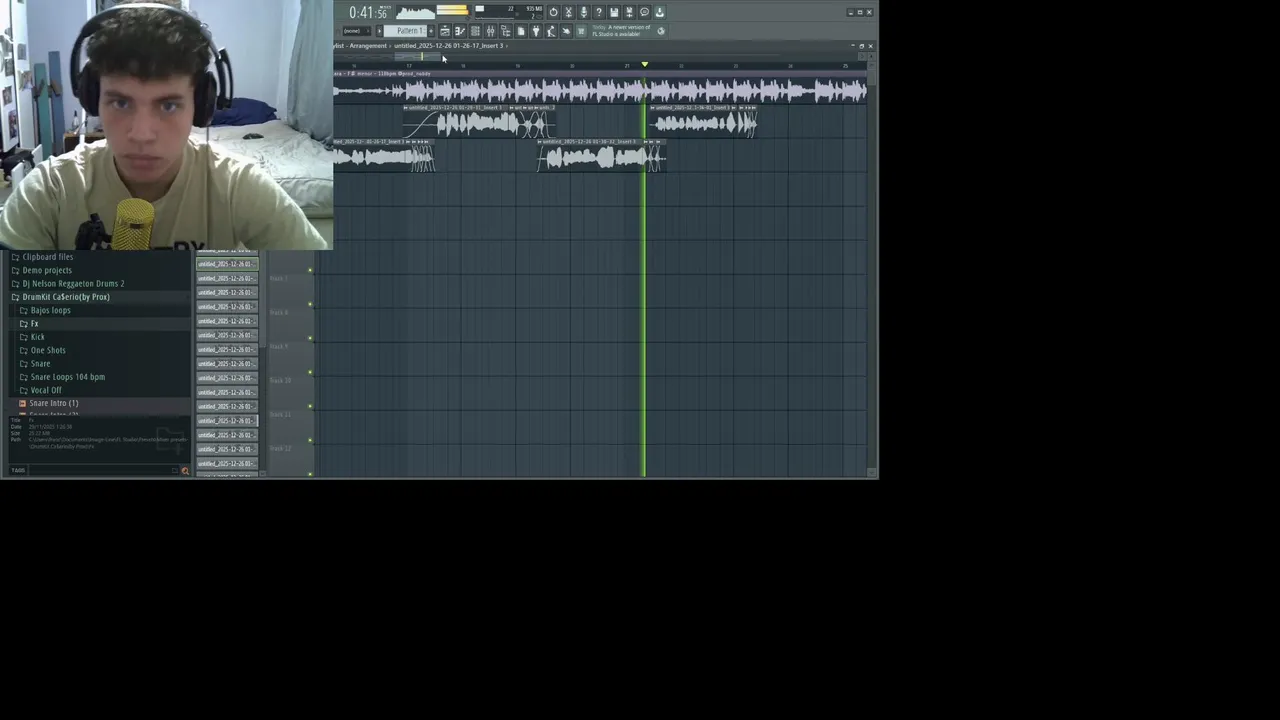Click the Track 9 label
The width and height of the screenshot is (1280, 720).
pos(279,346)
